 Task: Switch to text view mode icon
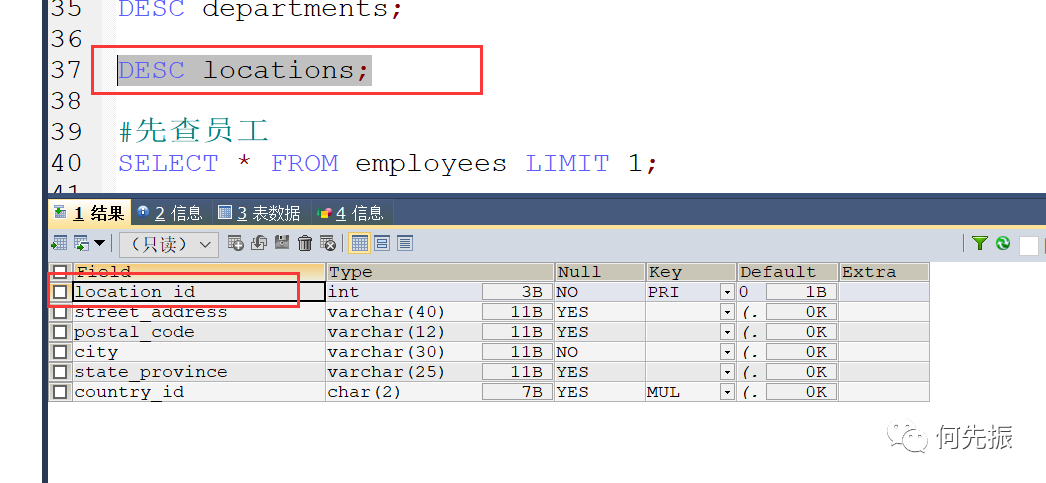coord(405,244)
